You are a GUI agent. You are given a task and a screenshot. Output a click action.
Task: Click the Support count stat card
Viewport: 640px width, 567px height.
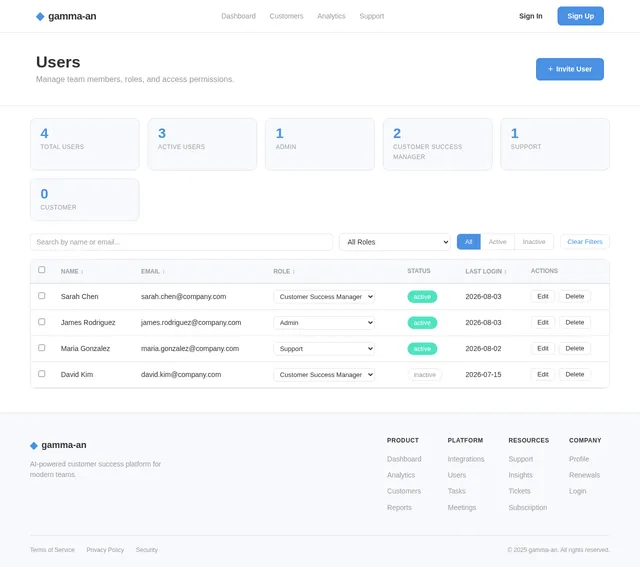[x=555, y=144]
